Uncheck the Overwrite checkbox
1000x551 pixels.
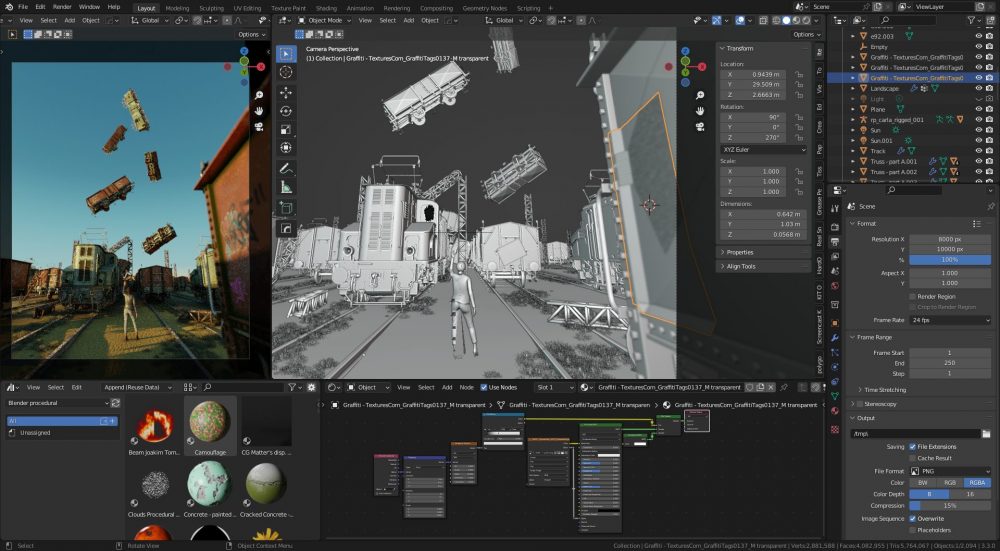click(913, 518)
